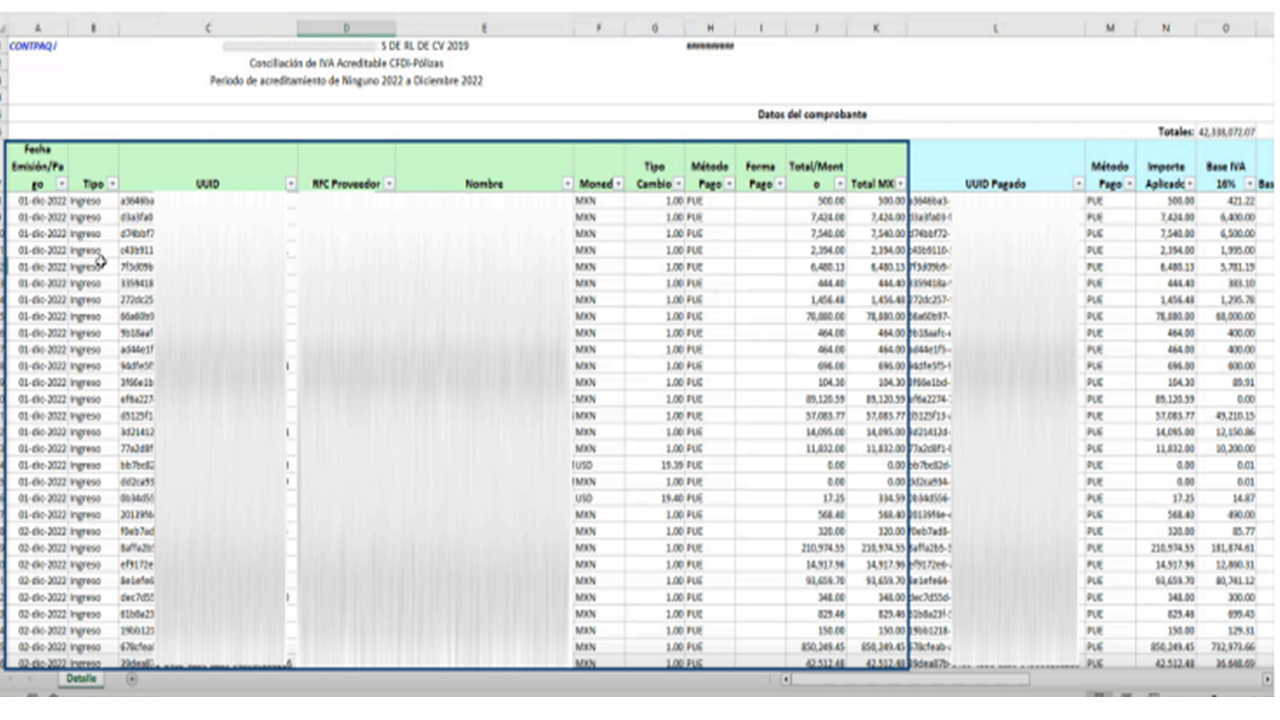The width and height of the screenshot is (1280, 720).
Task: Click the horizontal scrollbar left arrow
Action: pos(786,679)
